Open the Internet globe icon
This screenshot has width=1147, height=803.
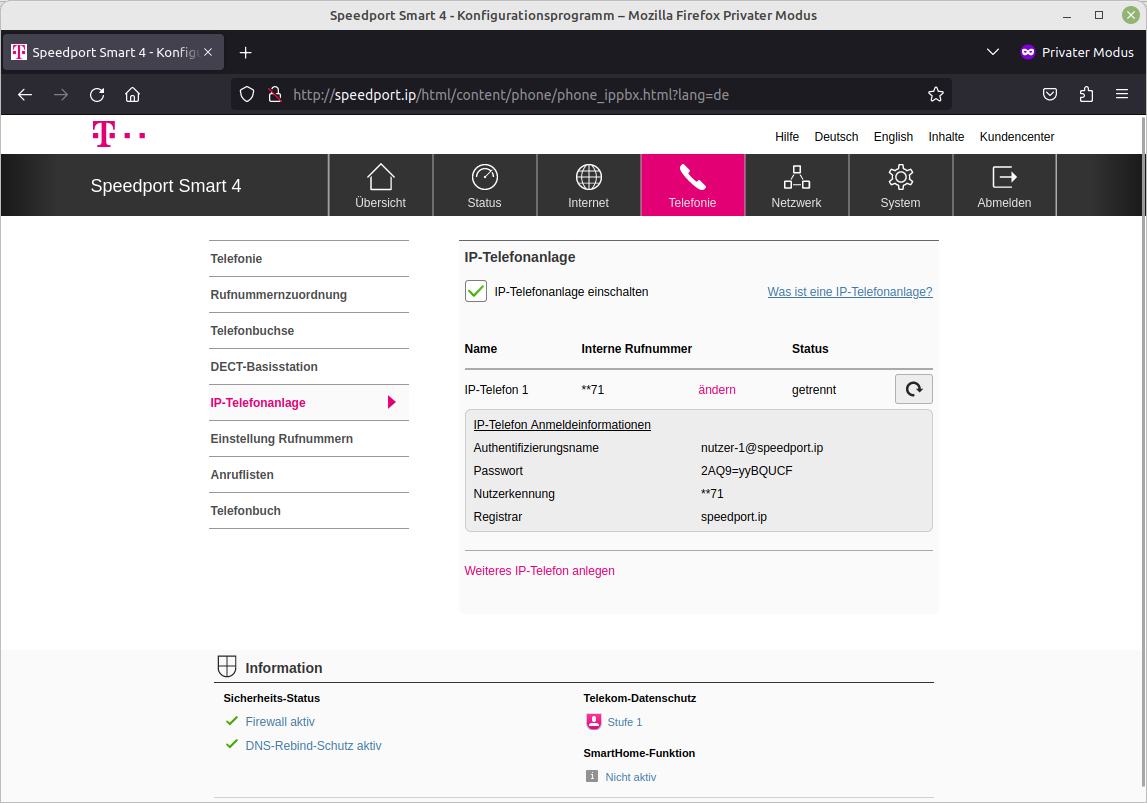[x=588, y=184]
